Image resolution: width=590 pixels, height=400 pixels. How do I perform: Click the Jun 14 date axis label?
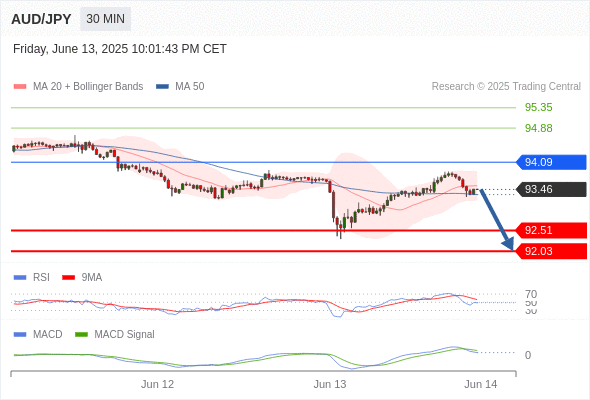(x=481, y=384)
